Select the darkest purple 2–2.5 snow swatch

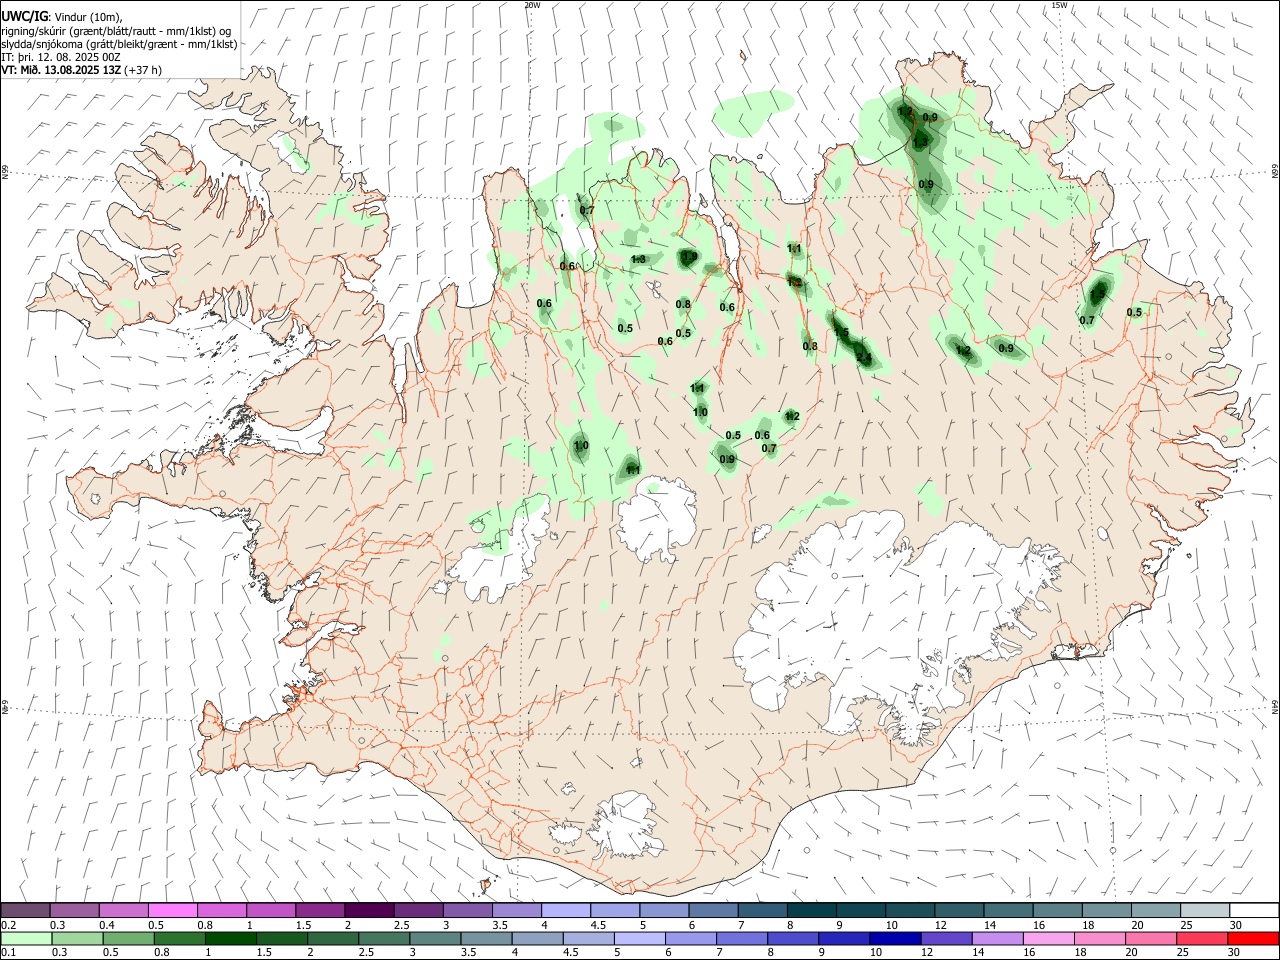click(x=370, y=910)
